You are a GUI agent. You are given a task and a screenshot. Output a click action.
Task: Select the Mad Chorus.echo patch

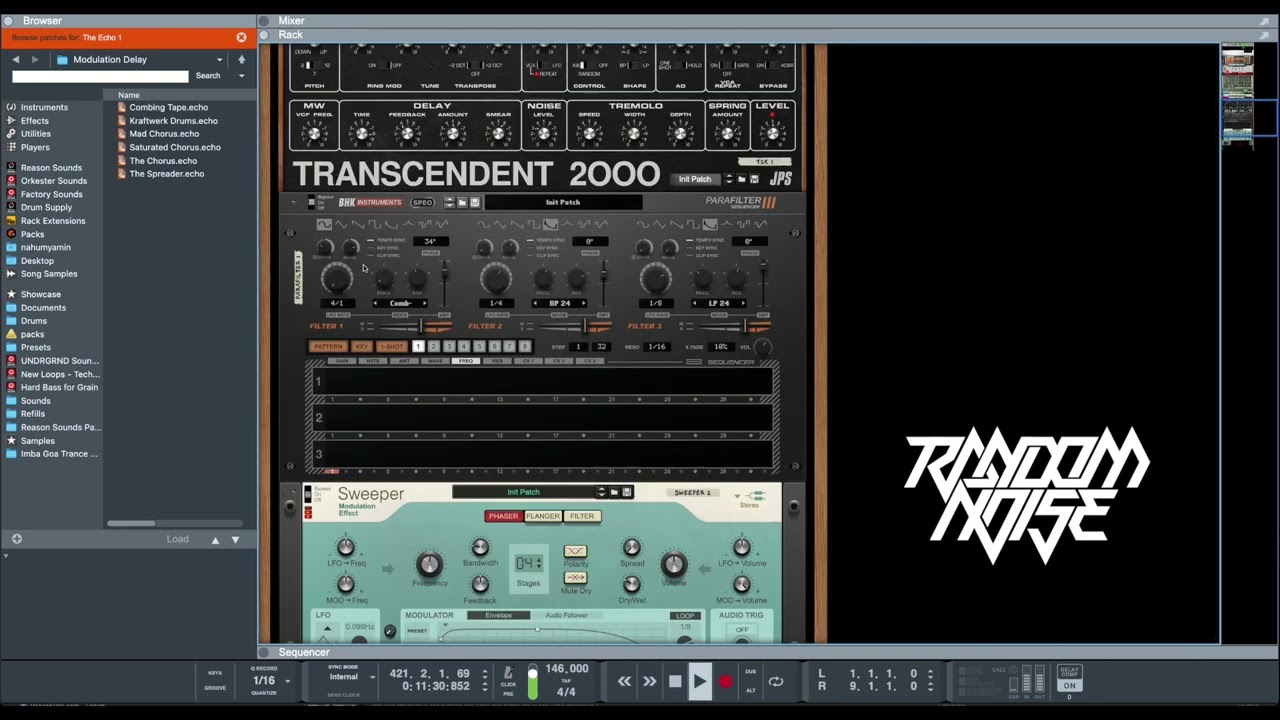pyautogui.click(x=164, y=133)
